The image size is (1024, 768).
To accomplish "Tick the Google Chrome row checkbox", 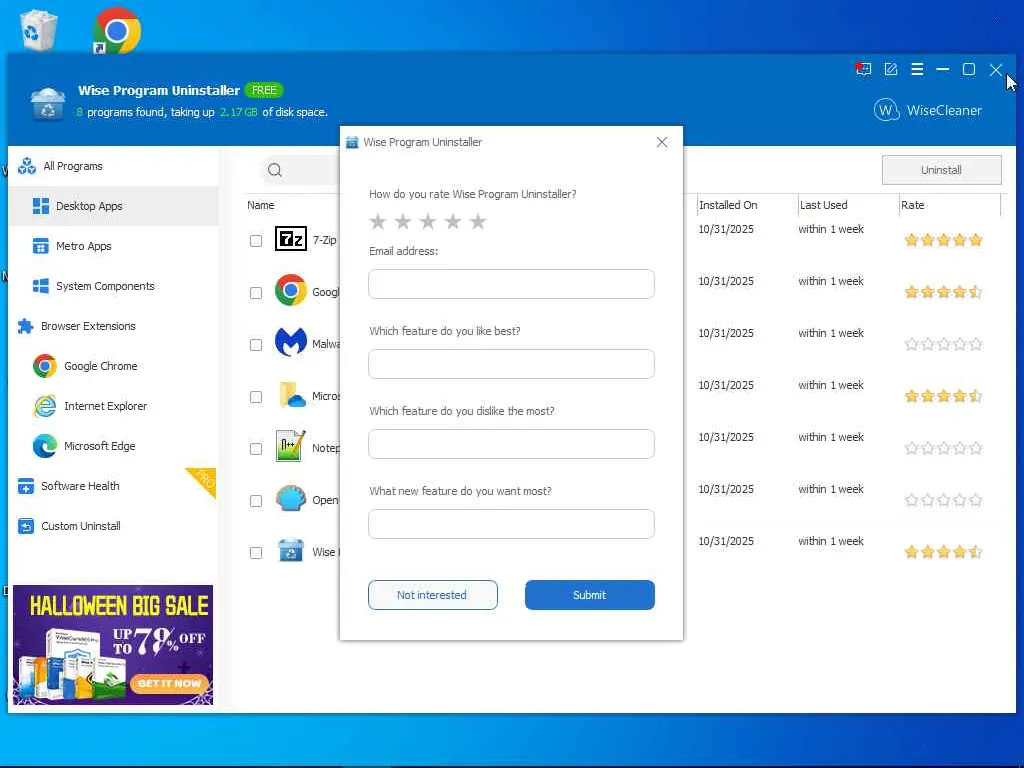I will pyautogui.click(x=256, y=293).
